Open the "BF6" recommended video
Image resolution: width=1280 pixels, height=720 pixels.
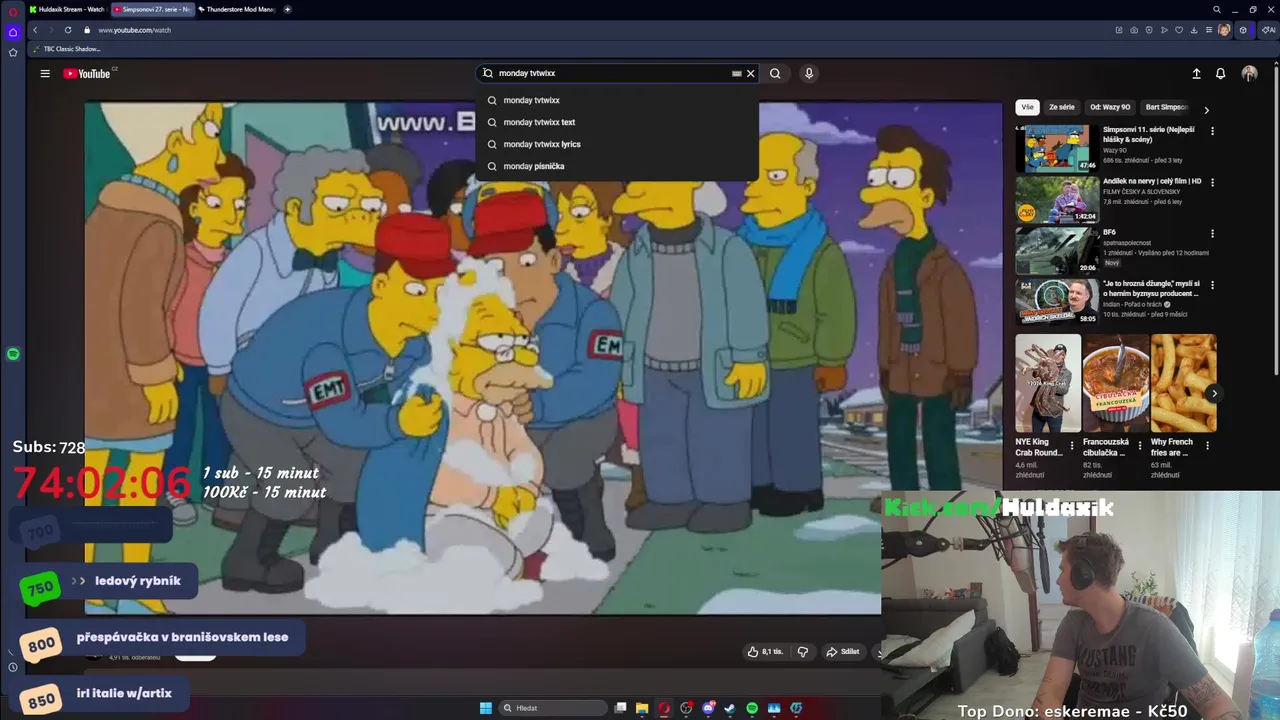pyautogui.click(x=1057, y=251)
